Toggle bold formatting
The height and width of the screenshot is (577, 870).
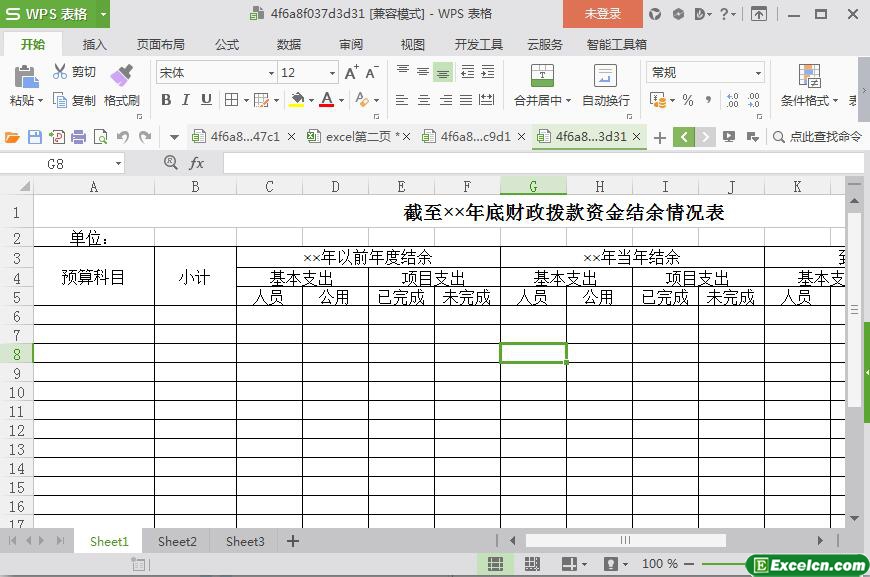pos(166,100)
